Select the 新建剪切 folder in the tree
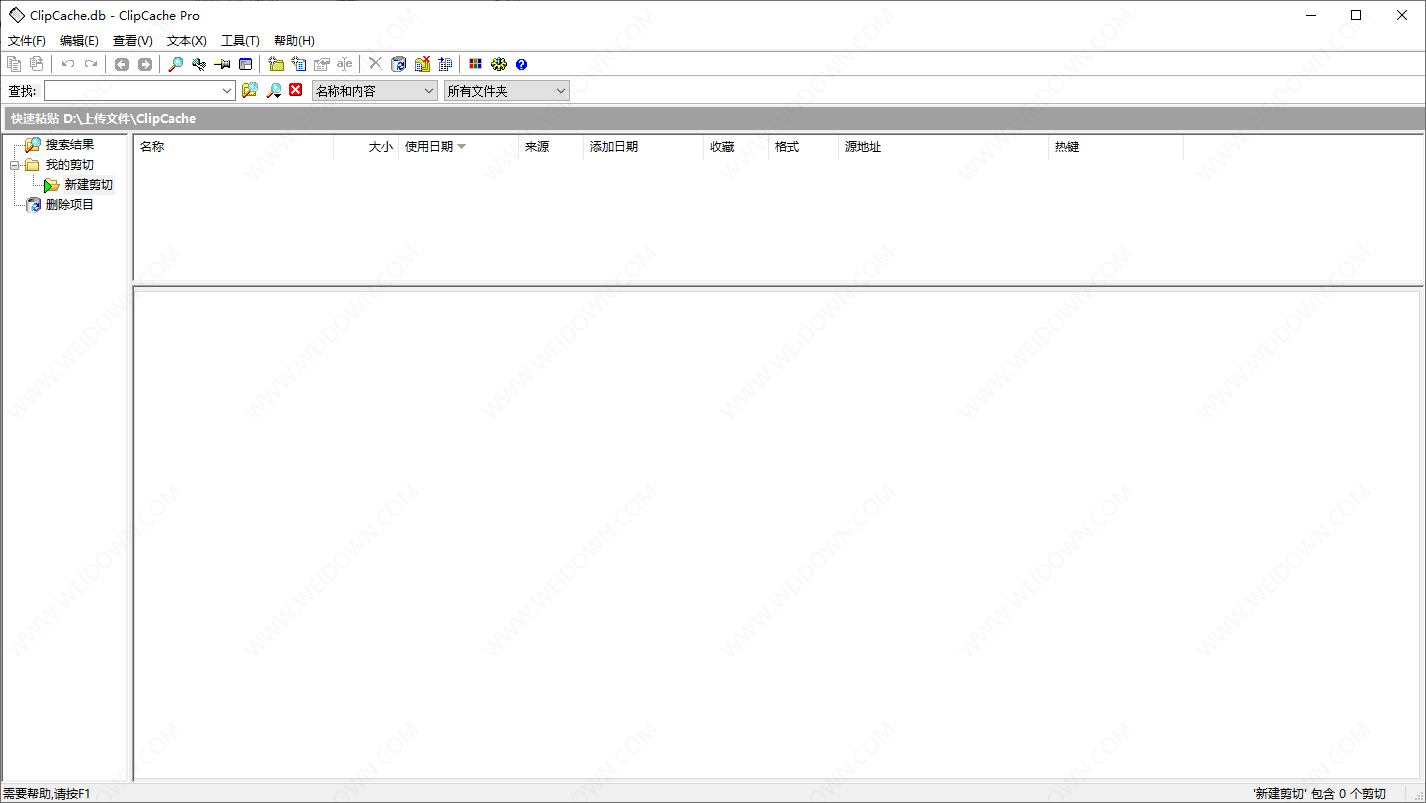The image size is (1426, 803). pyautogui.click(x=89, y=185)
